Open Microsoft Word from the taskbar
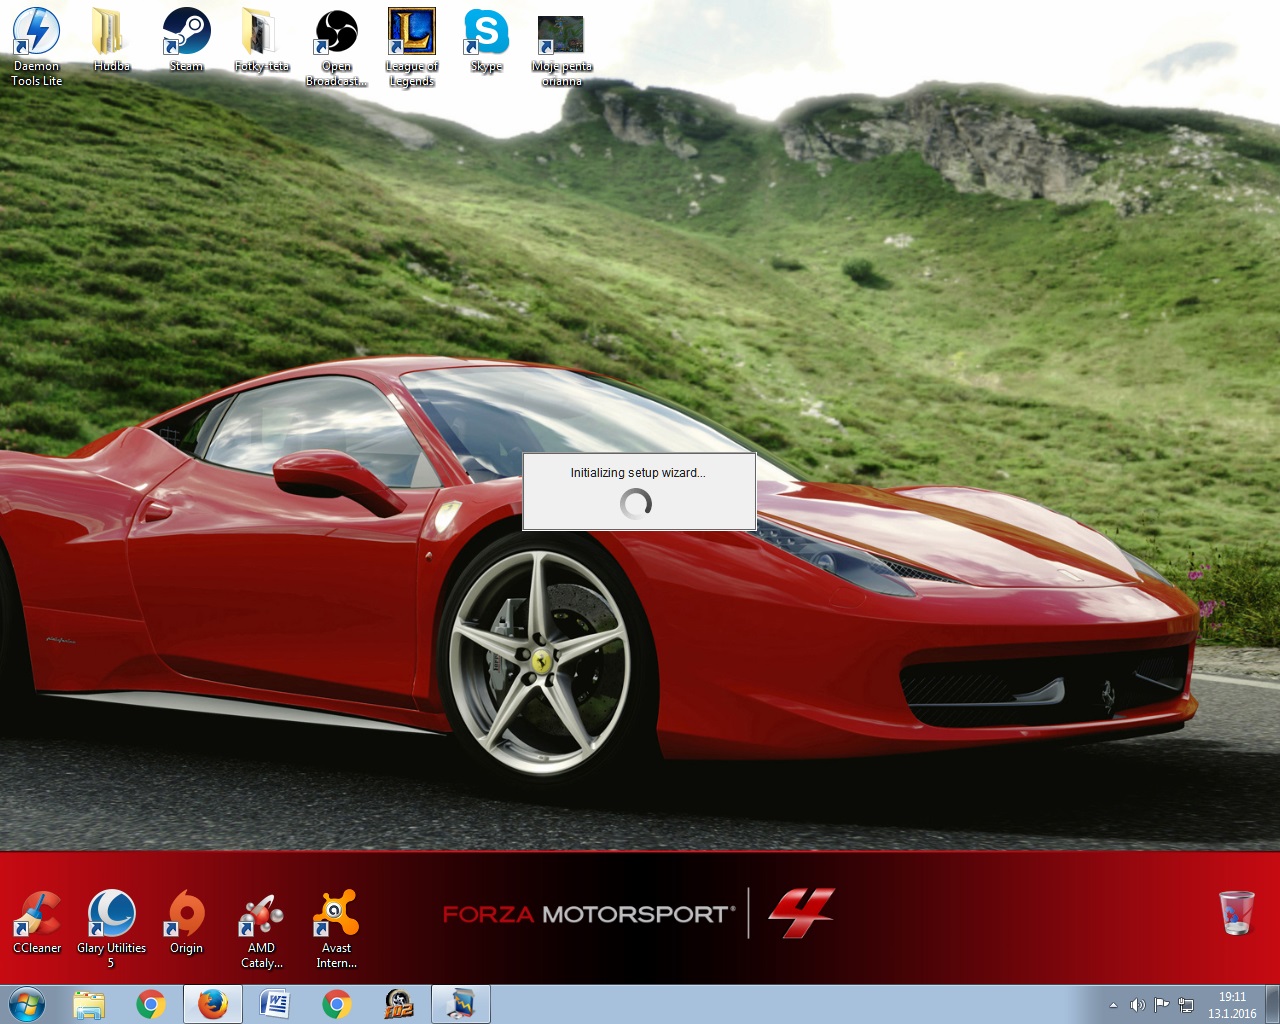Screen dimensions: 1280x1024 (x=274, y=1004)
